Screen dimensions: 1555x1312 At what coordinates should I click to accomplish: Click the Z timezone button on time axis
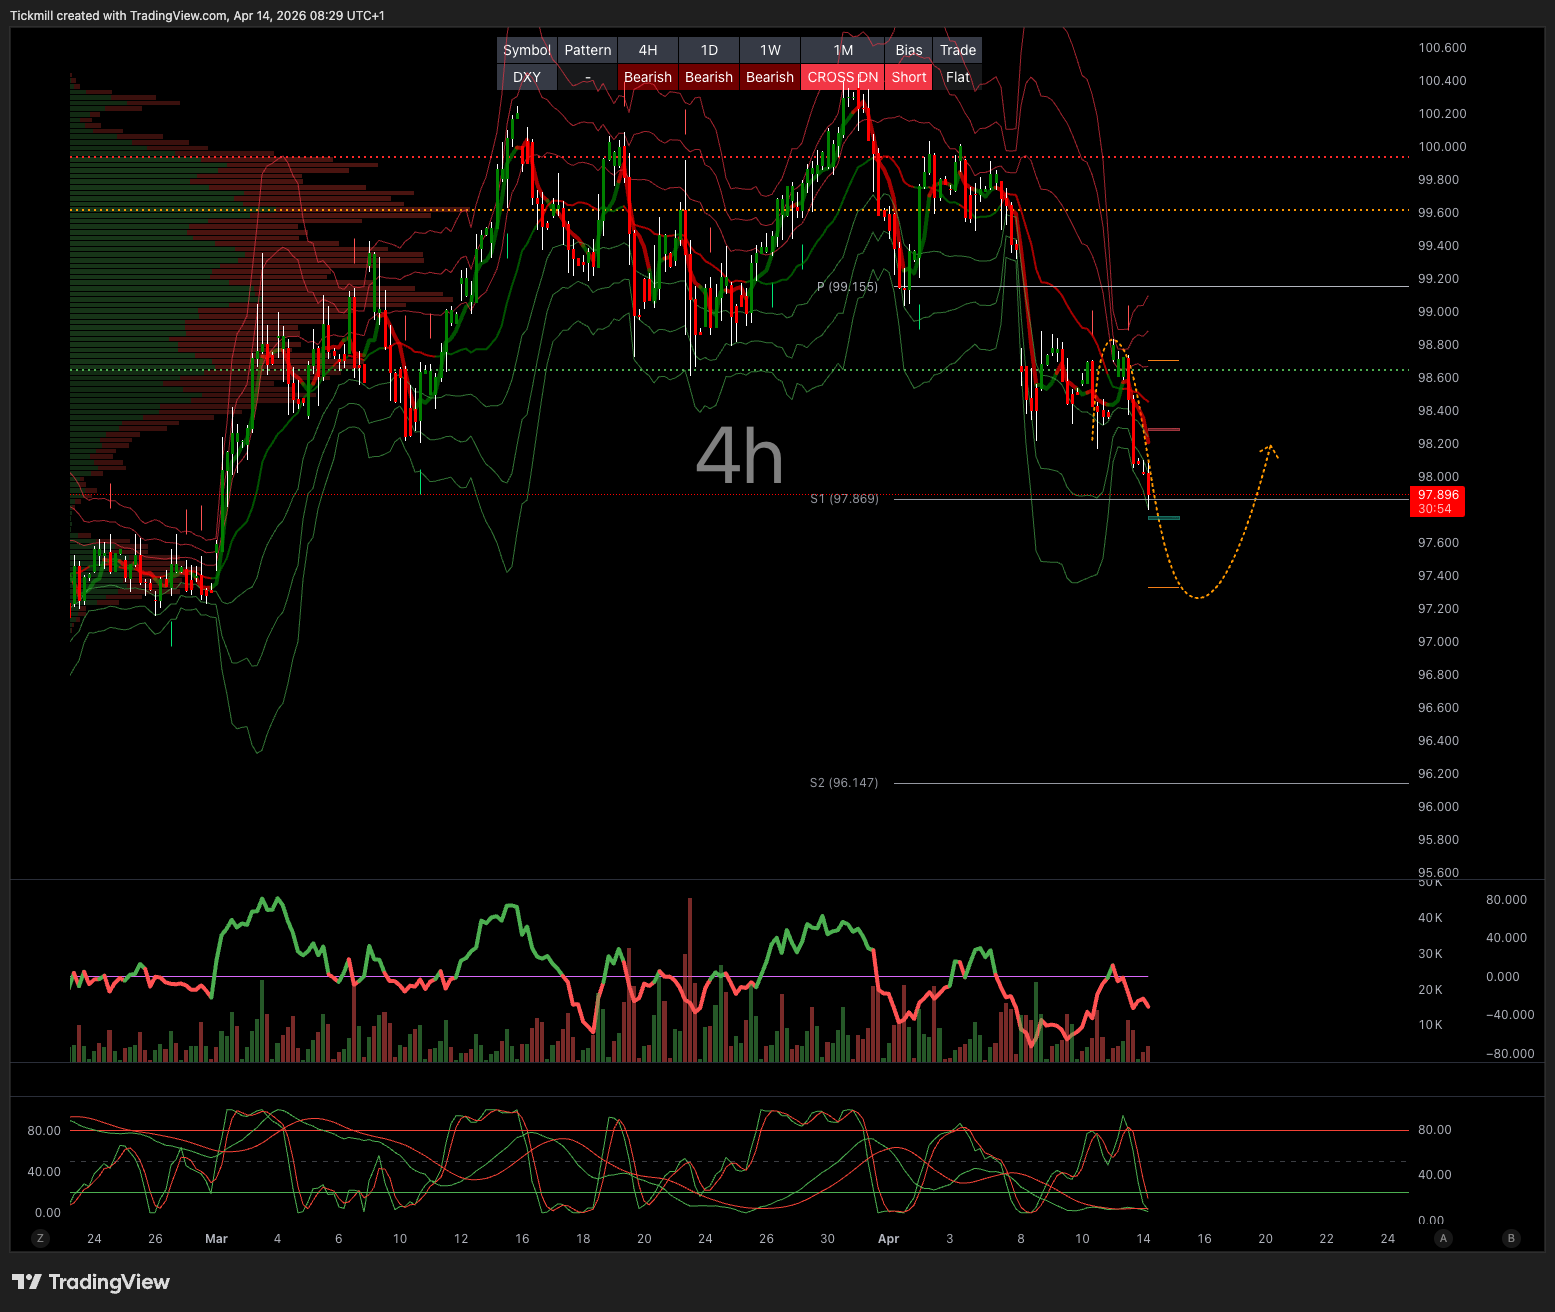click(41, 1238)
